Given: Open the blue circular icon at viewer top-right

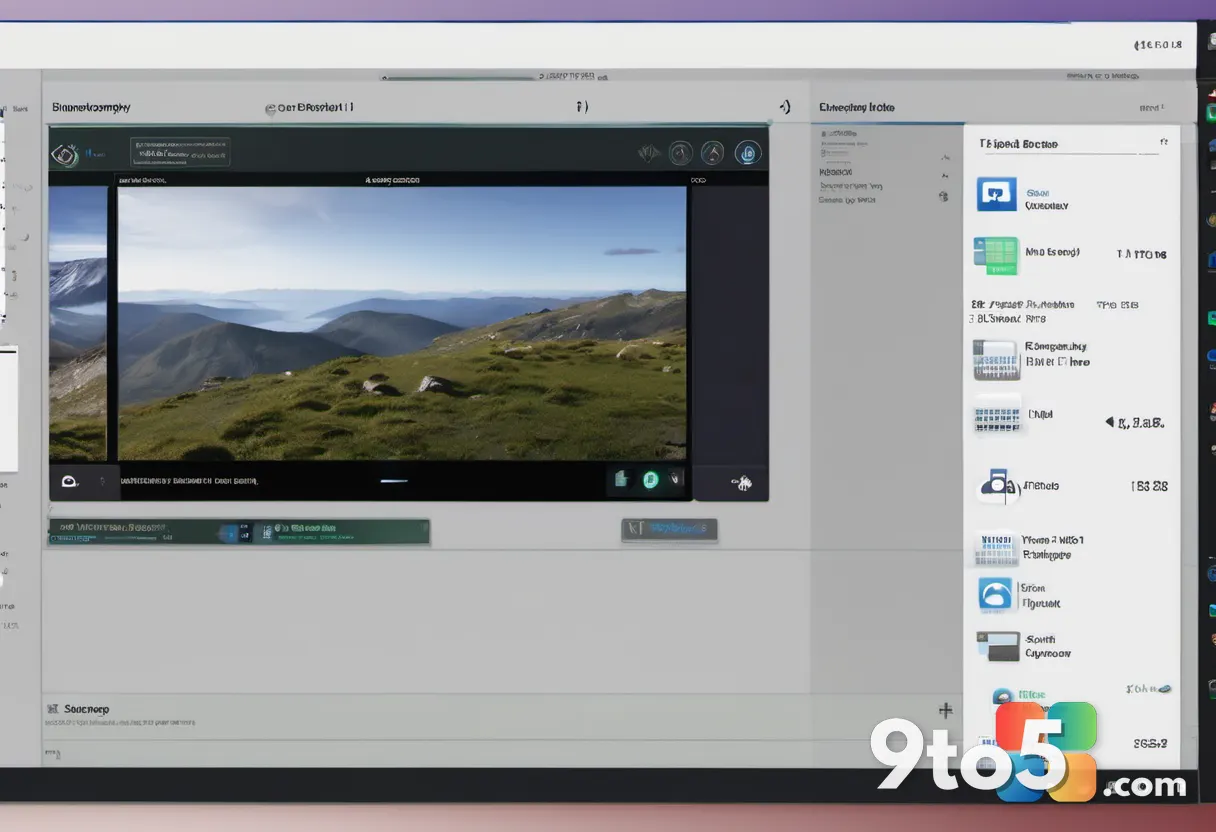Looking at the screenshot, I should (x=747, y=153).
